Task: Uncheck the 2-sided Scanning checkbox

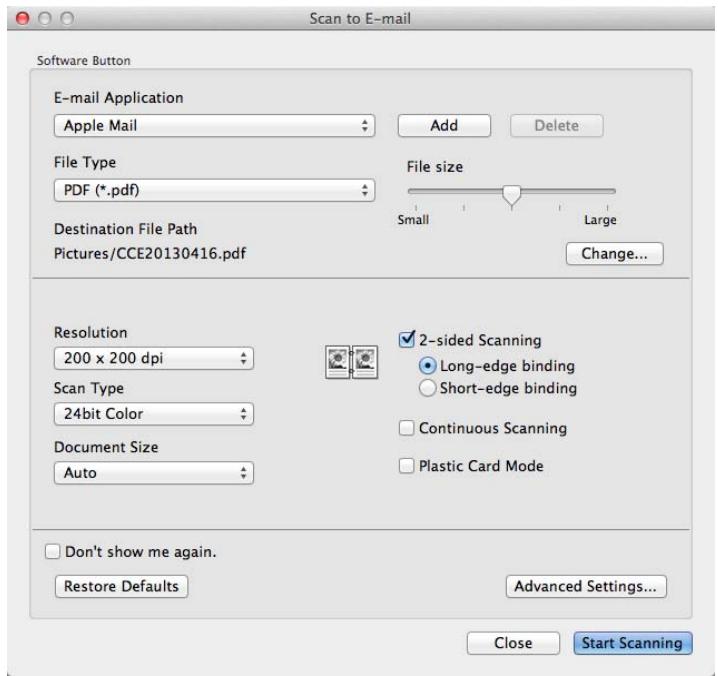Action: (407, 339)
